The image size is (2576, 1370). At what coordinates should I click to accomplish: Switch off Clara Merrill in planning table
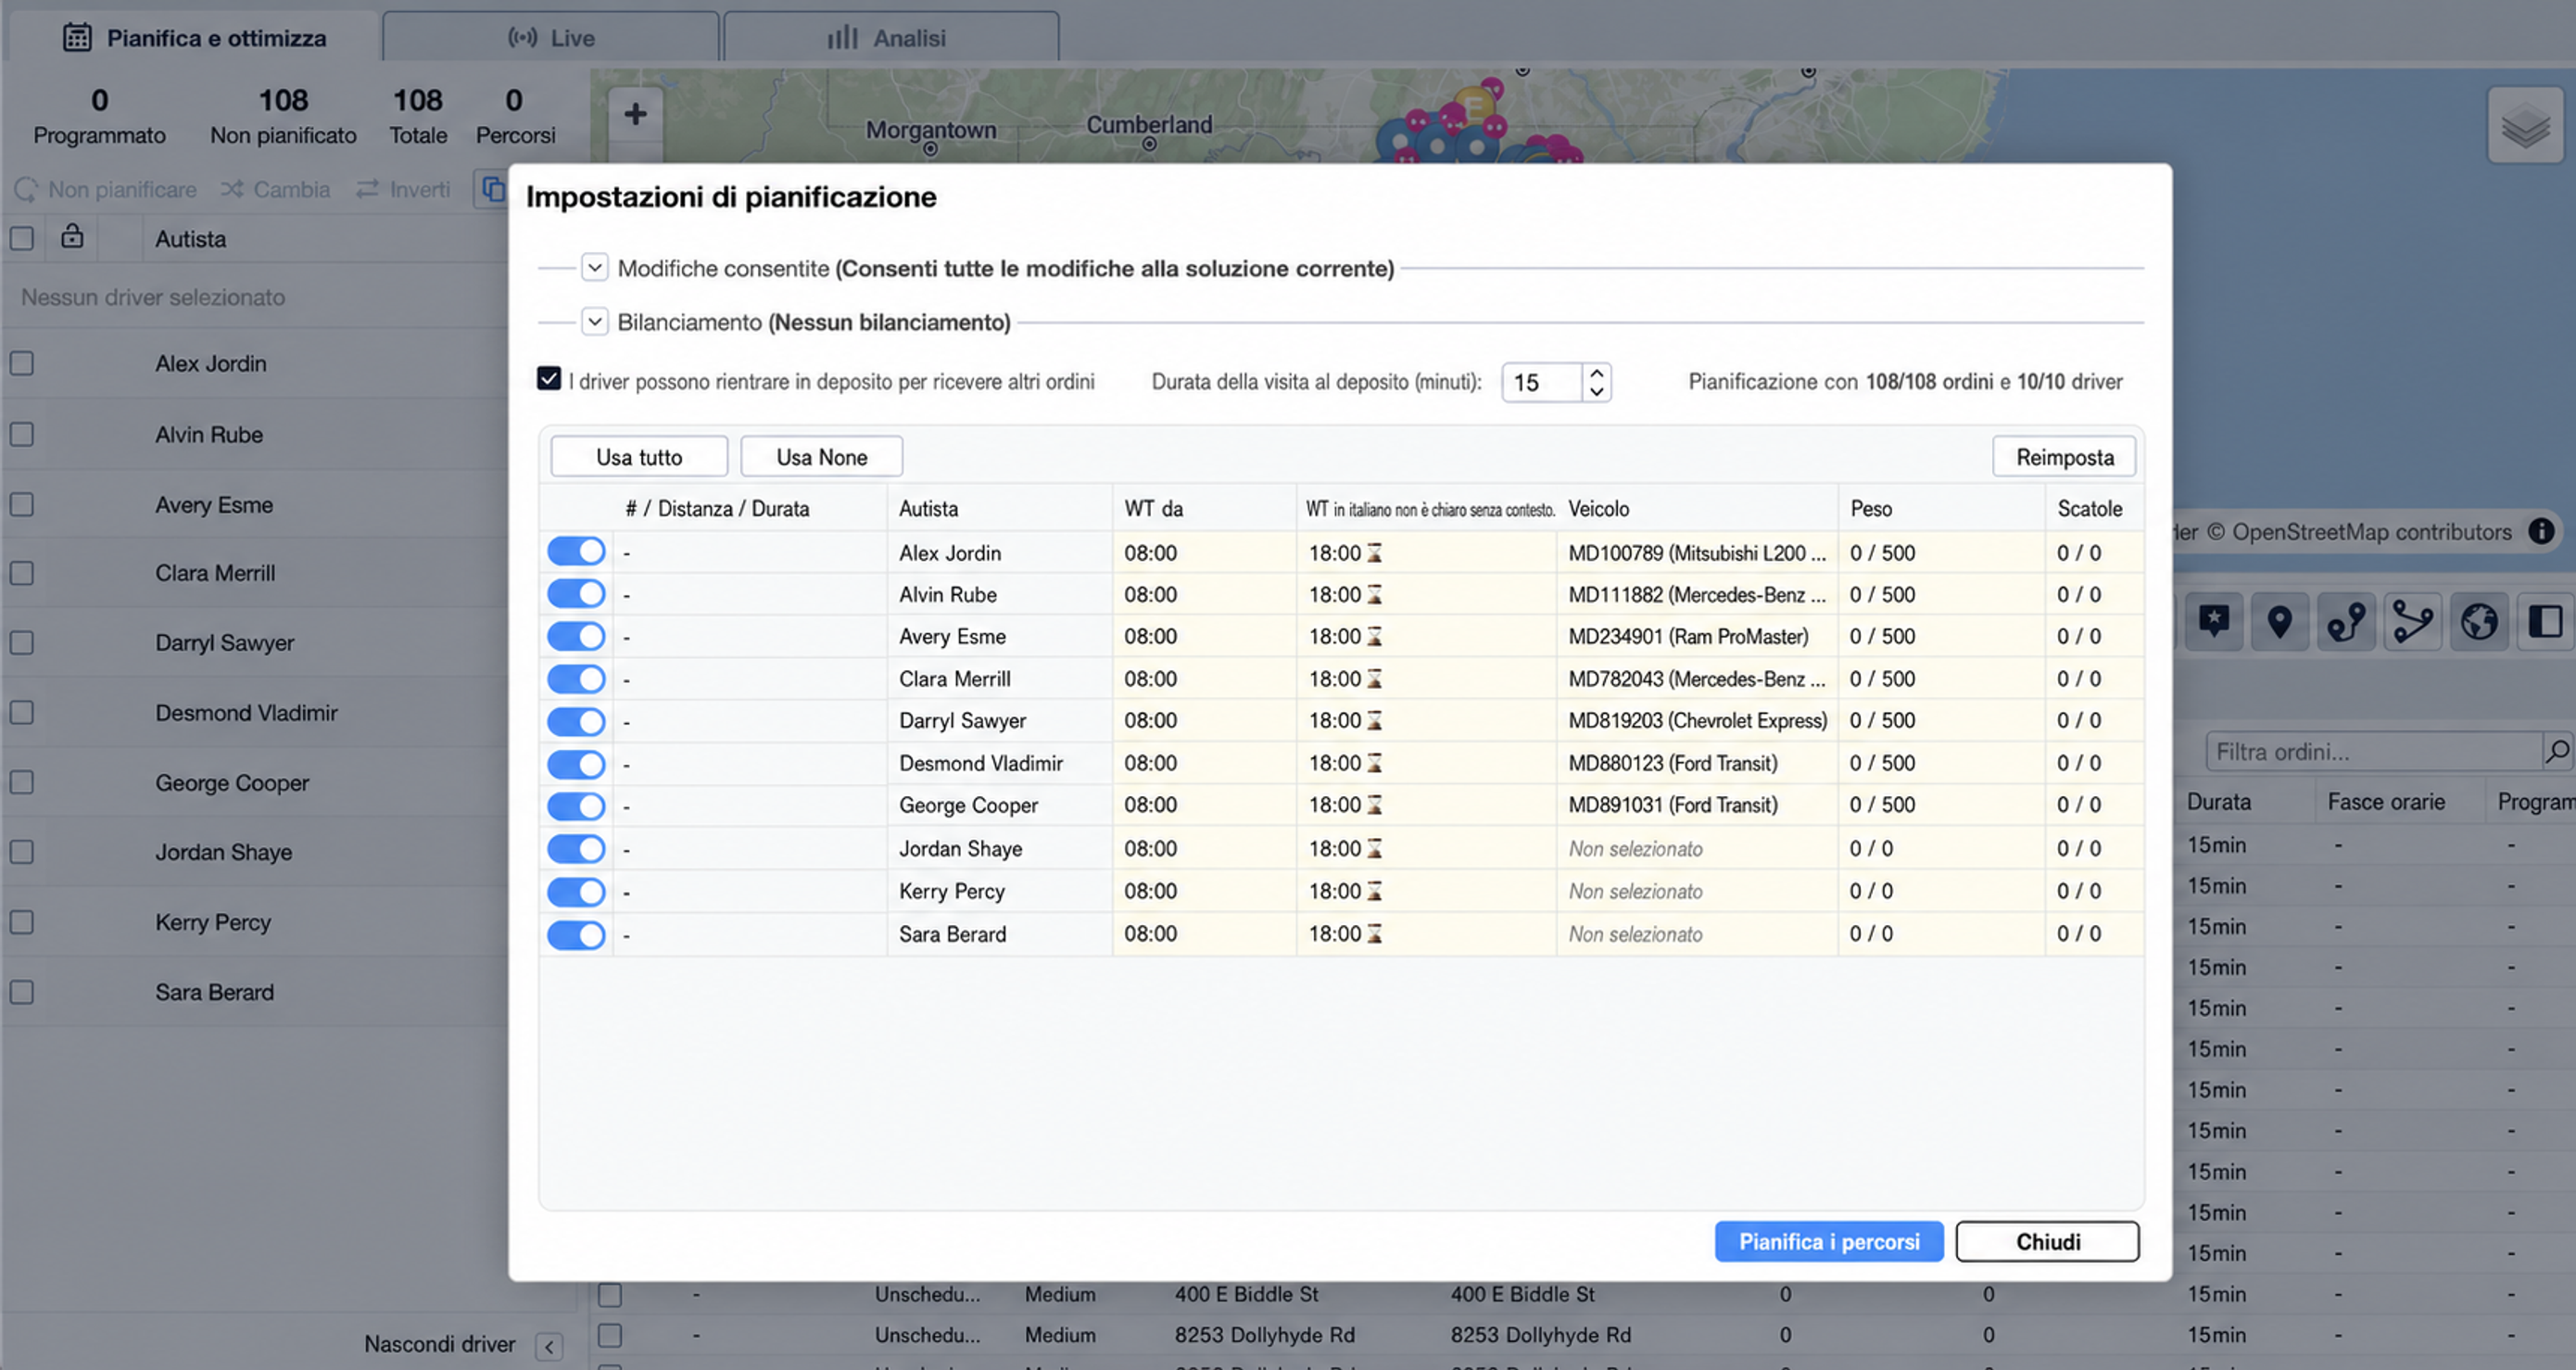coord(576,679)
